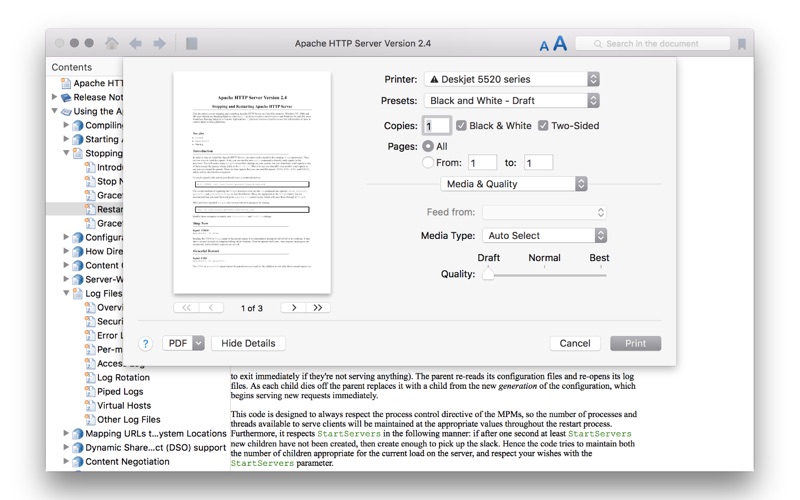Toggle the sidebar panel icon
800x500 pixels.
point(192,43)
